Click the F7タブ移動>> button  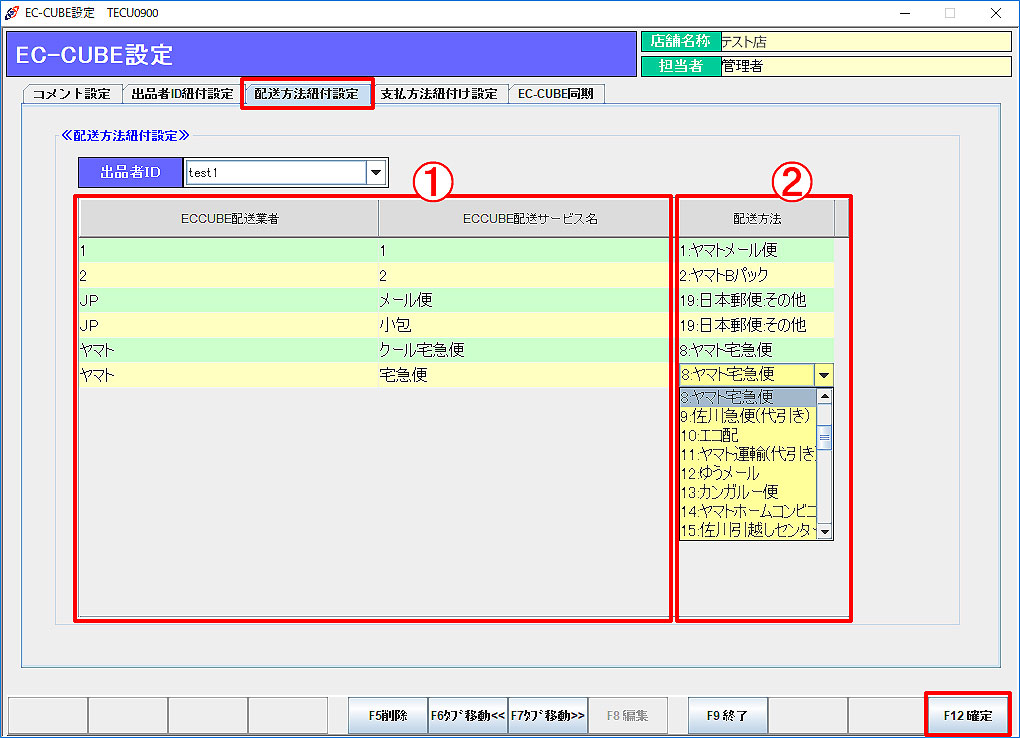pos(548,715)
